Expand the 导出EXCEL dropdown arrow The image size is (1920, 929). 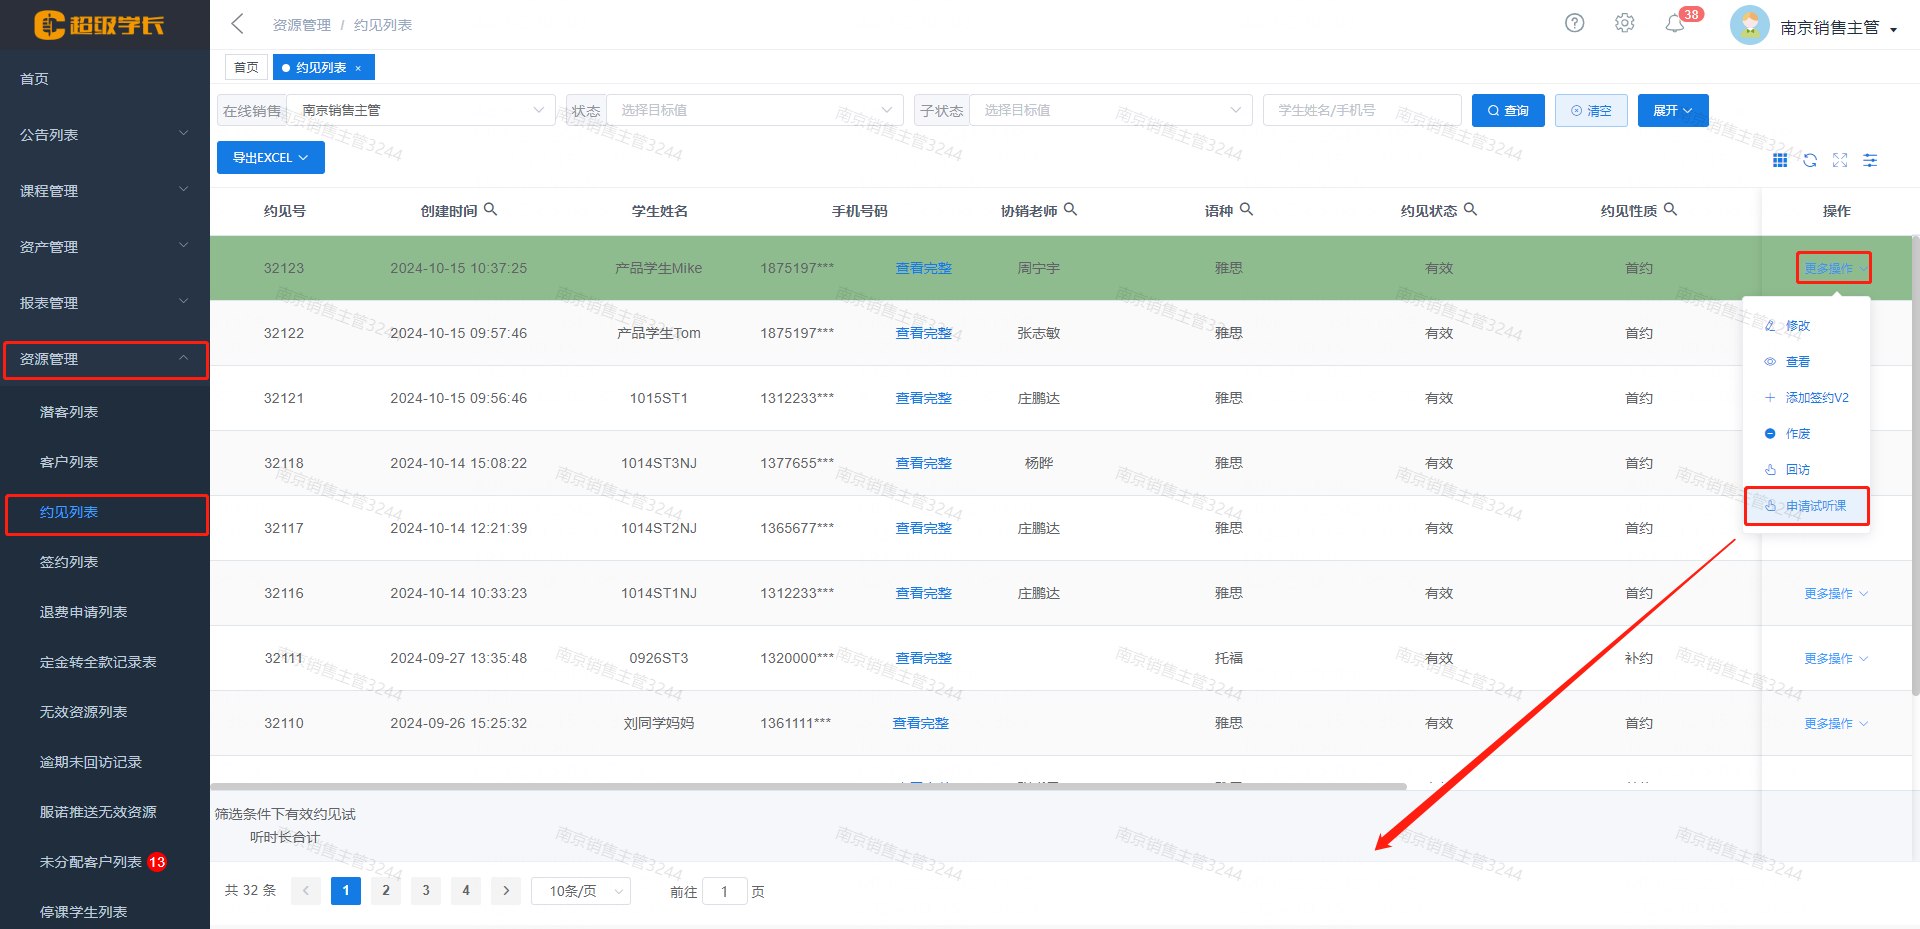306,157
